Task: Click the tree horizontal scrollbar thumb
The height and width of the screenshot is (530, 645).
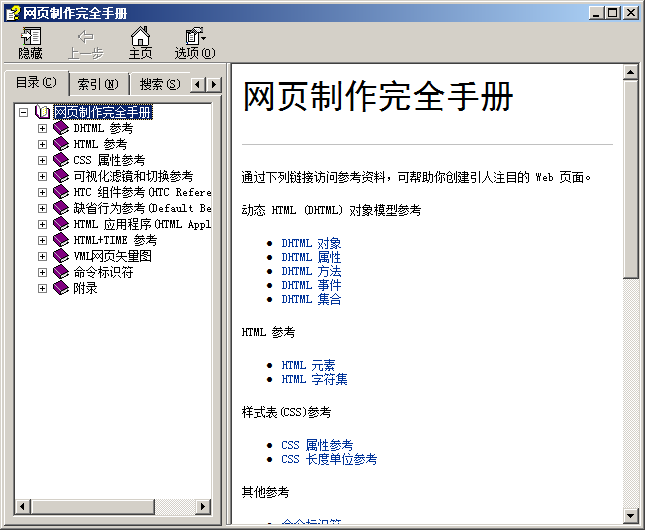Action: 93,507
